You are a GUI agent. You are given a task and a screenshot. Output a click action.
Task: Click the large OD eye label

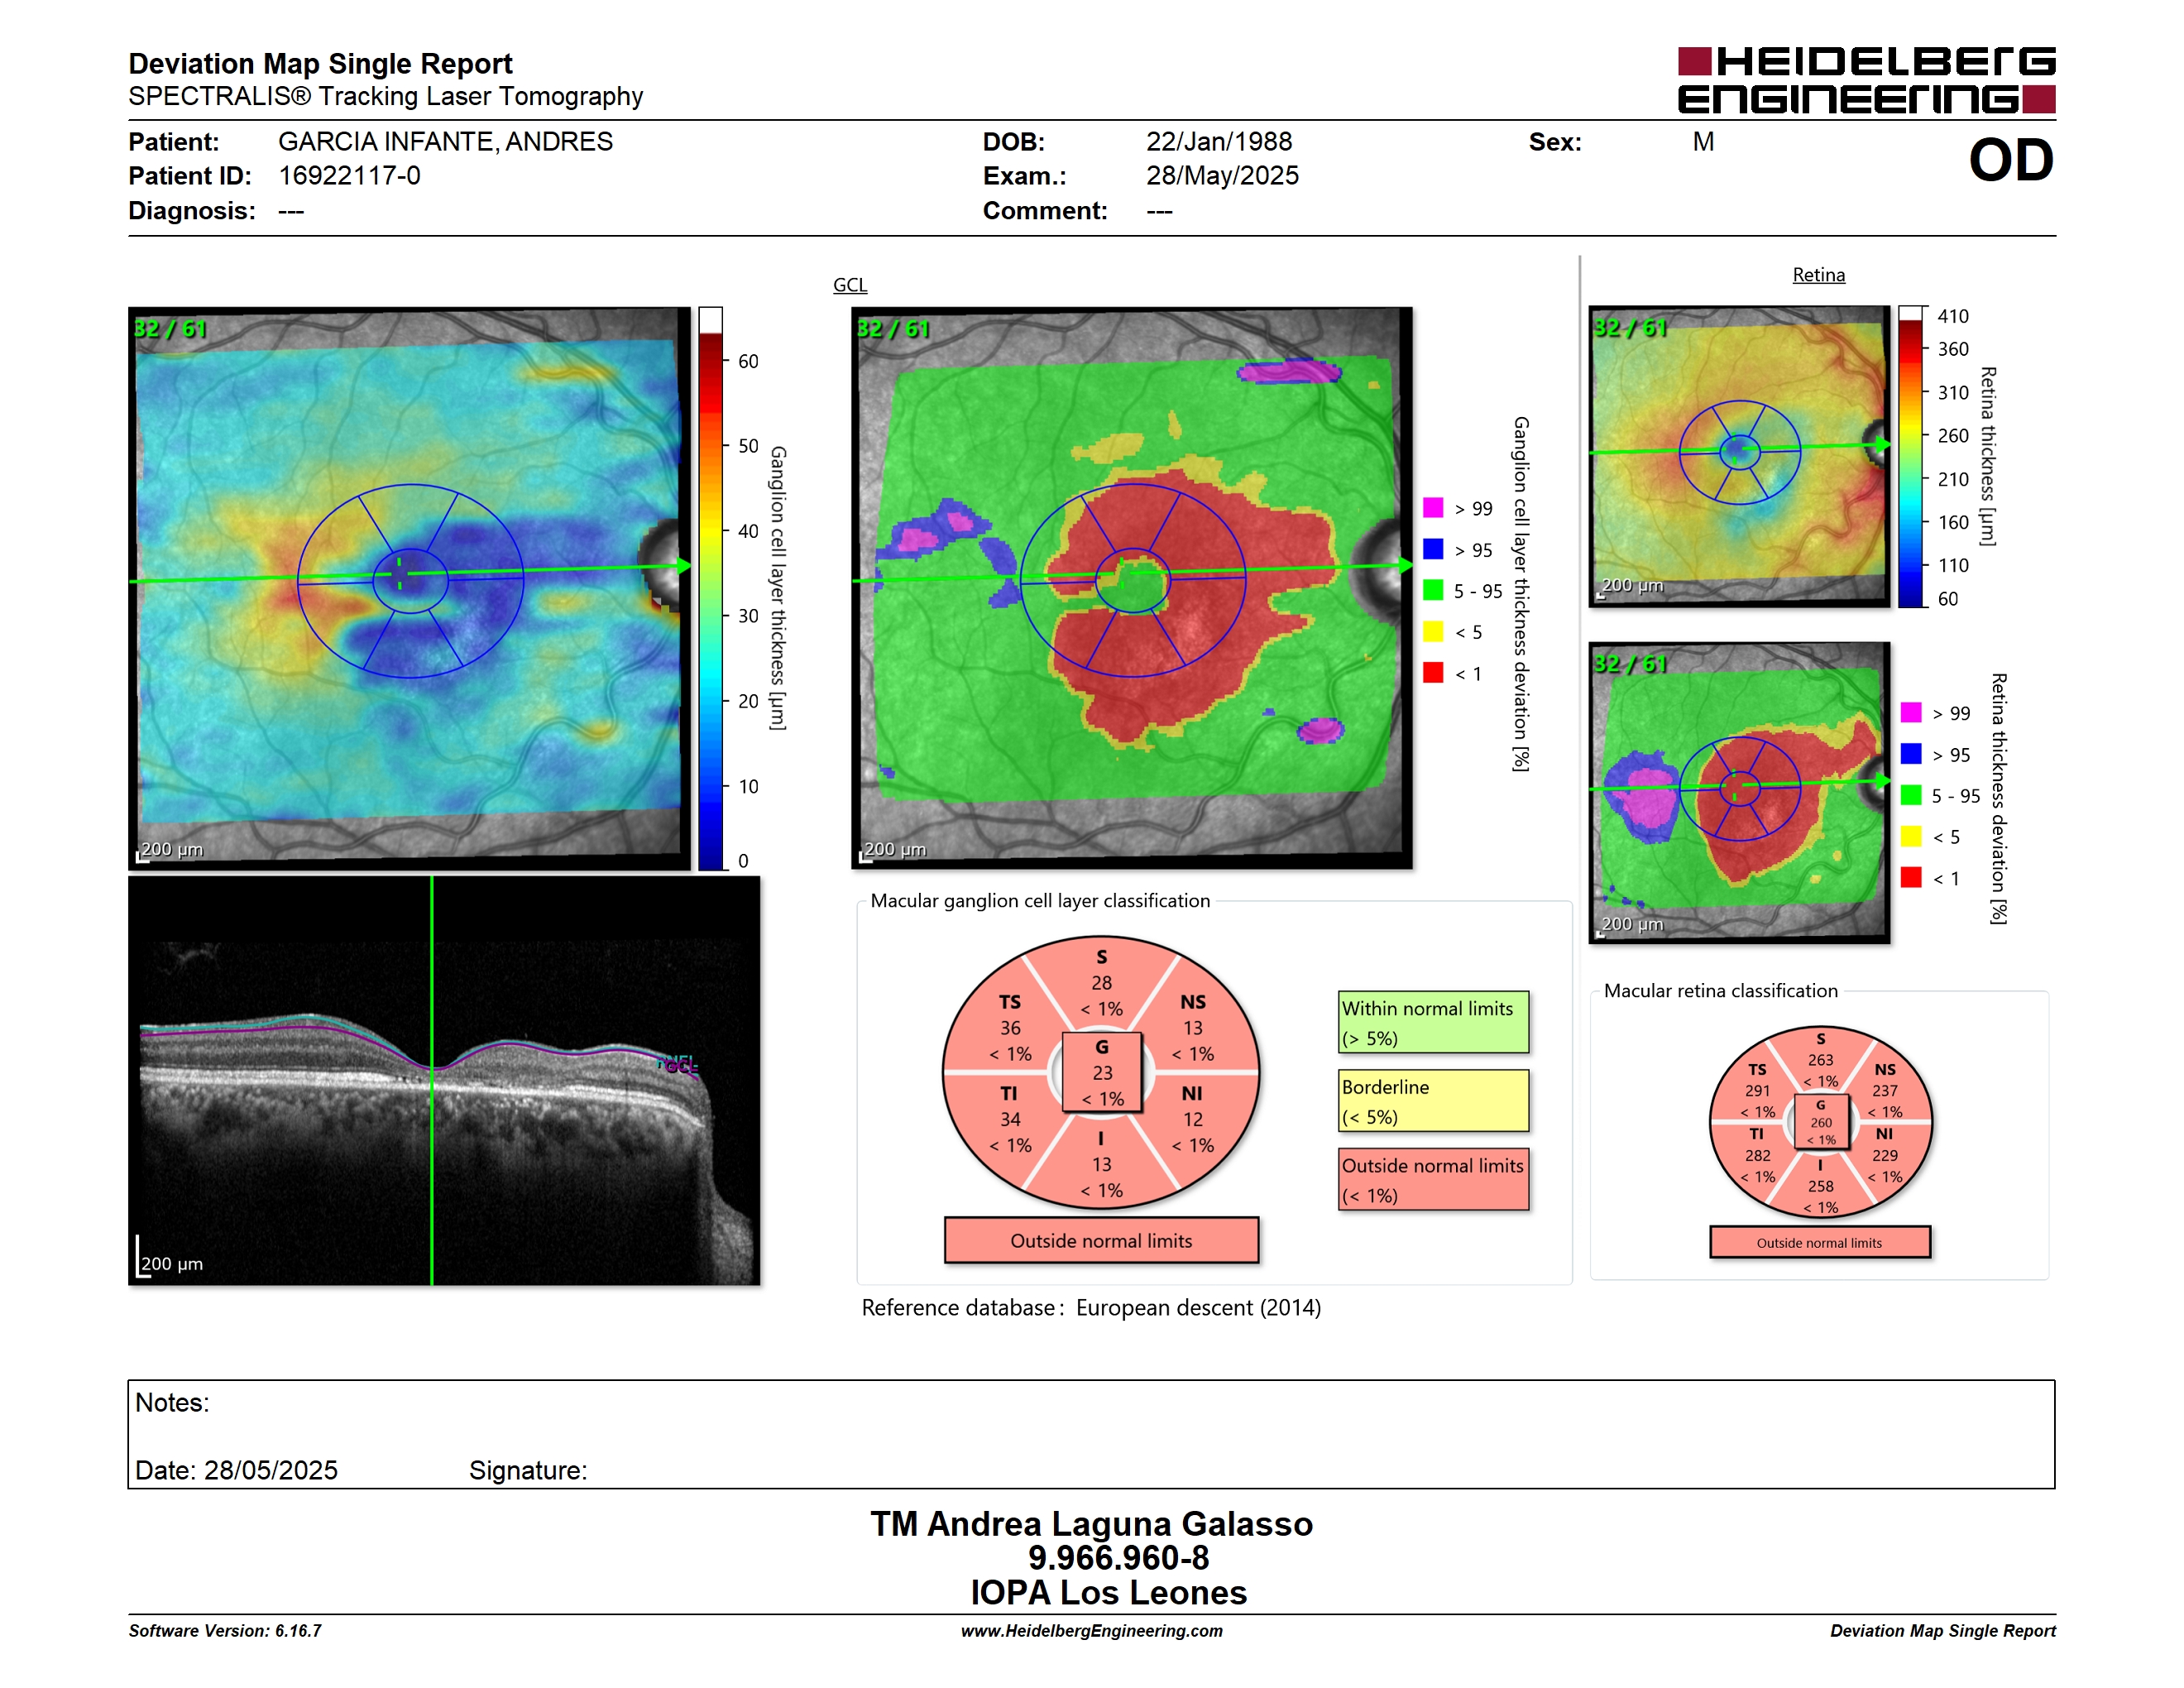click(x=2011, y=160)
